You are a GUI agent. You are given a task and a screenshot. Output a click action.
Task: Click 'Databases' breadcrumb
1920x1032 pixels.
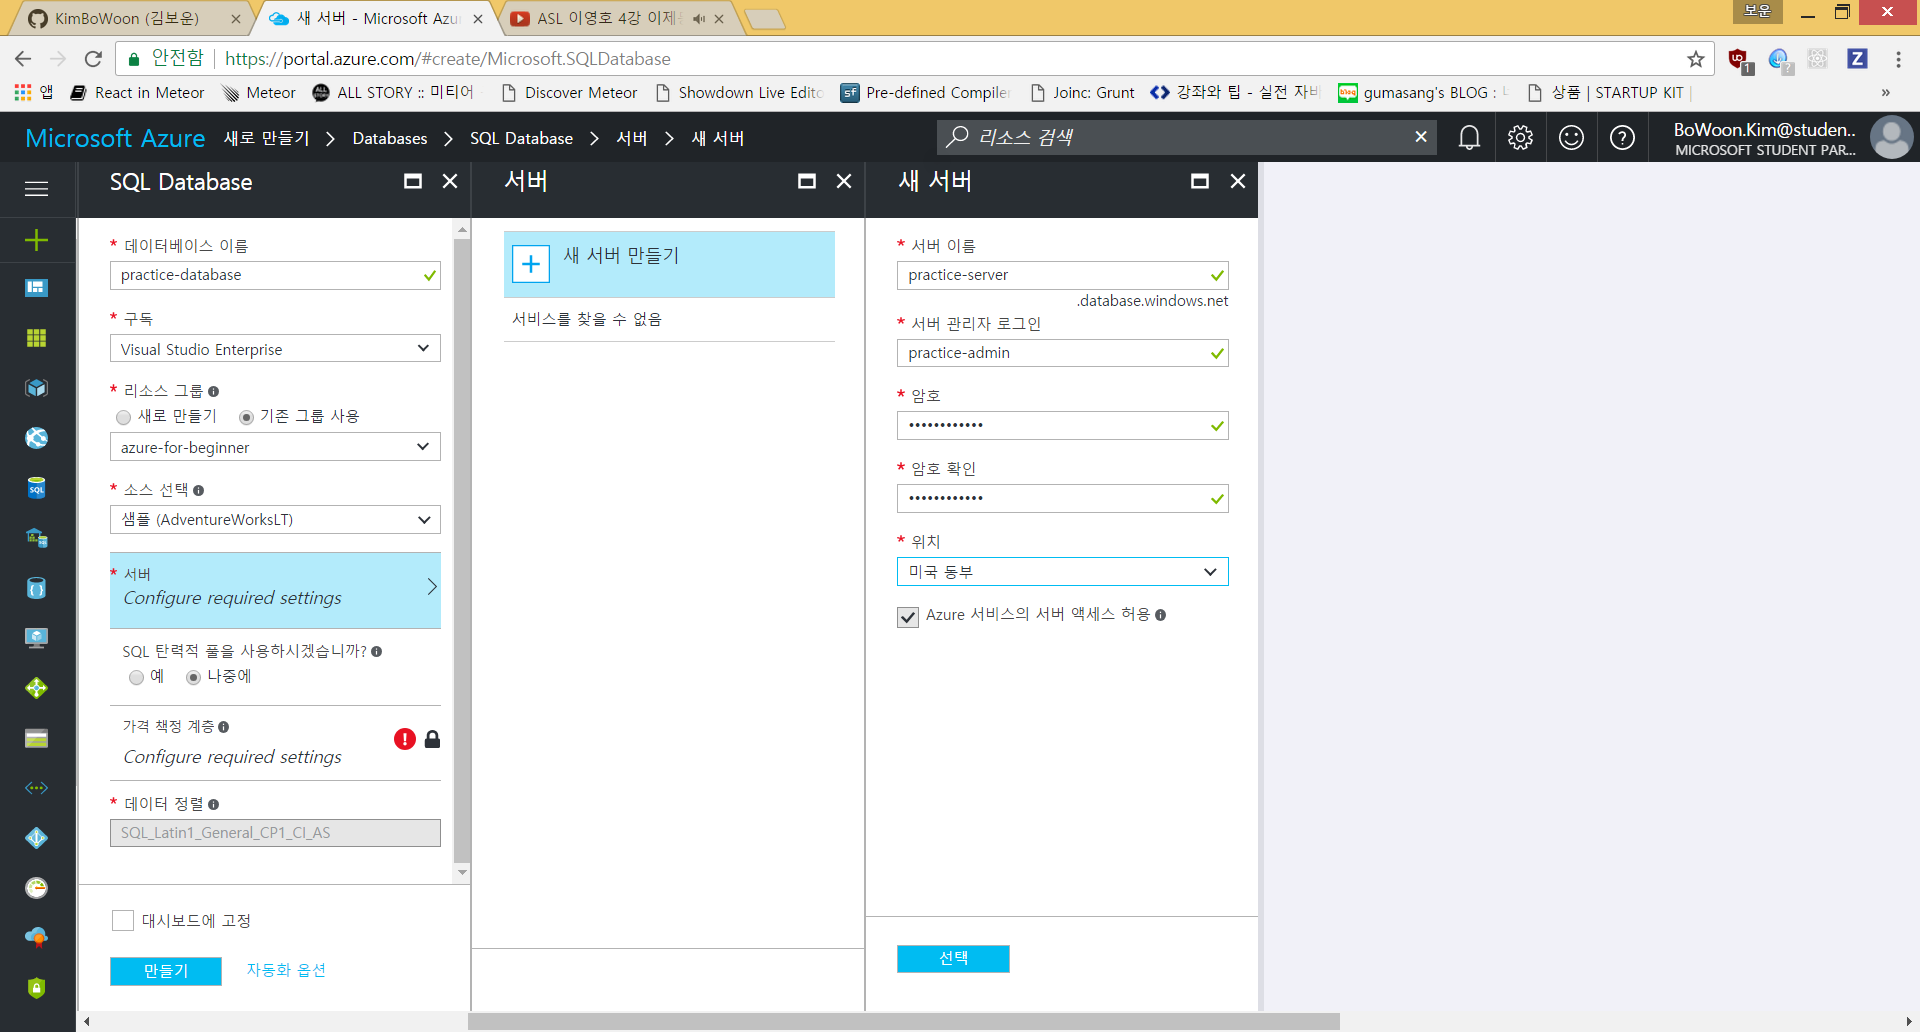(390, 138)
